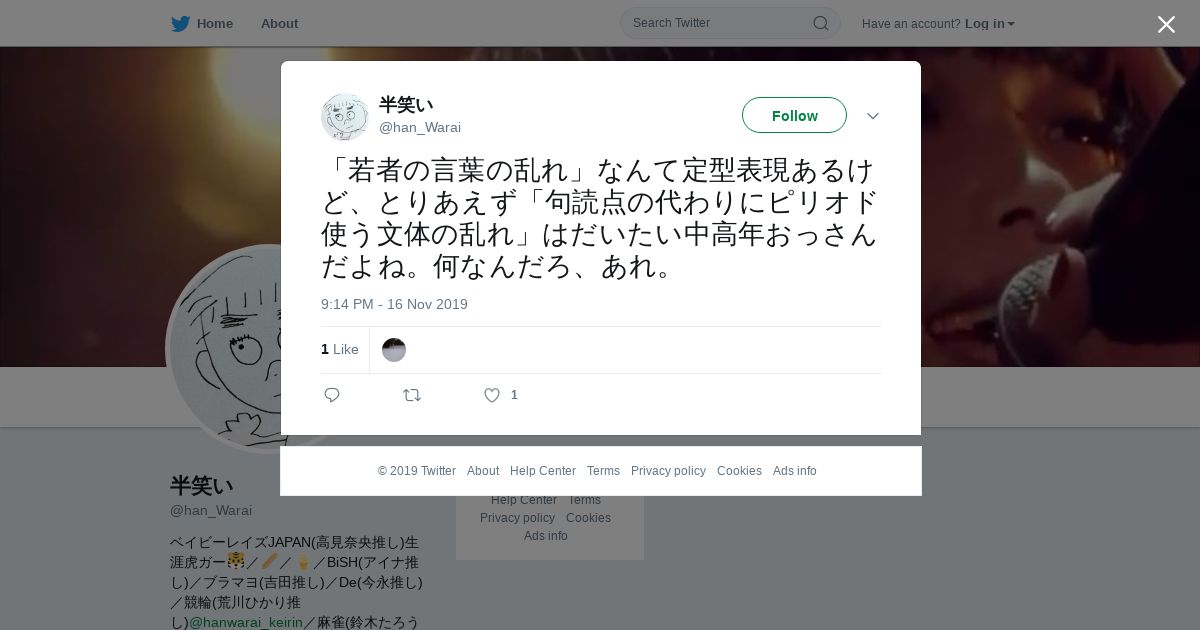
Task: Open Privacy policy in the overlay footer
Action: [668, 471]
